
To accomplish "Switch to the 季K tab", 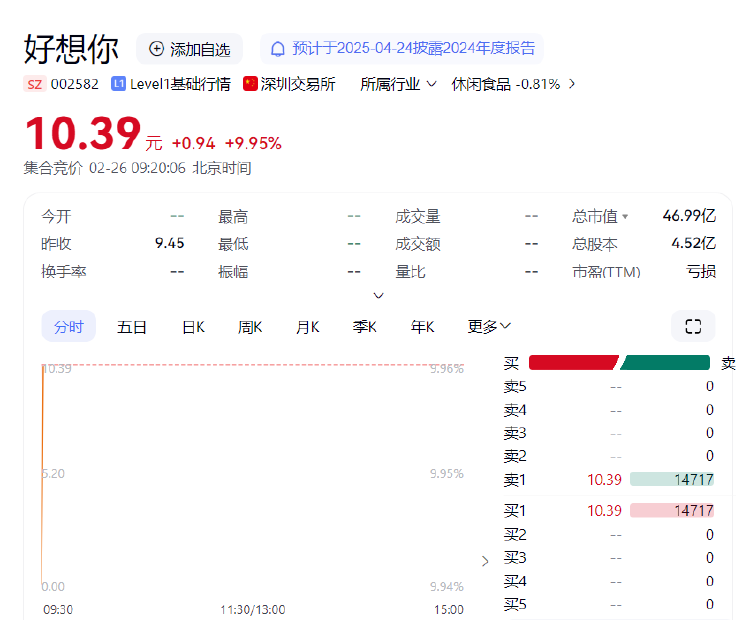I will click(x=364, y=327).
